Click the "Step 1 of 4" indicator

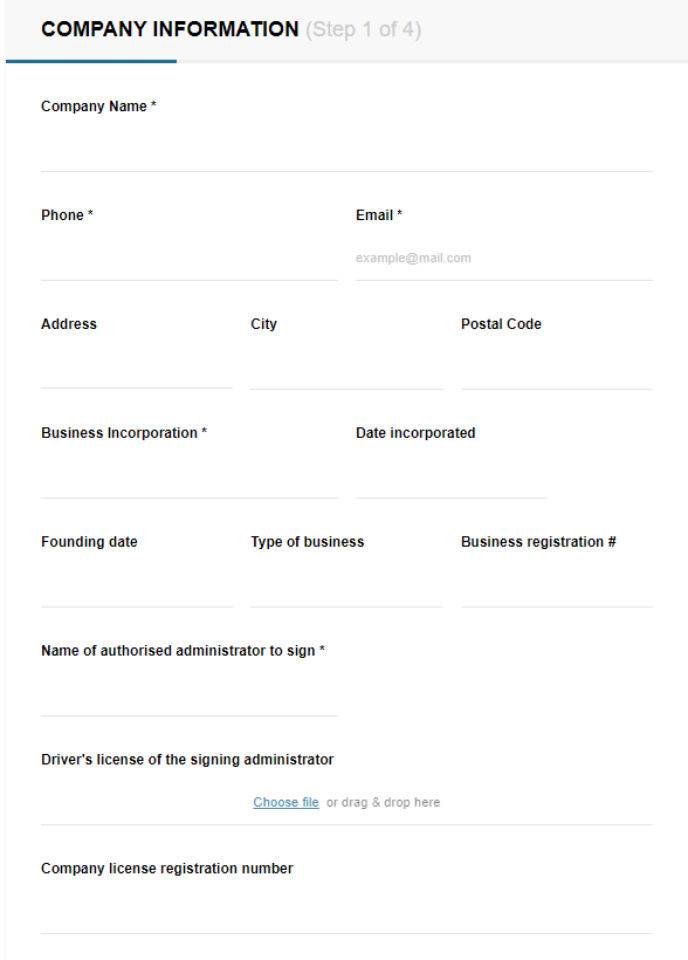pyautogui.click(x=364, y=30)
